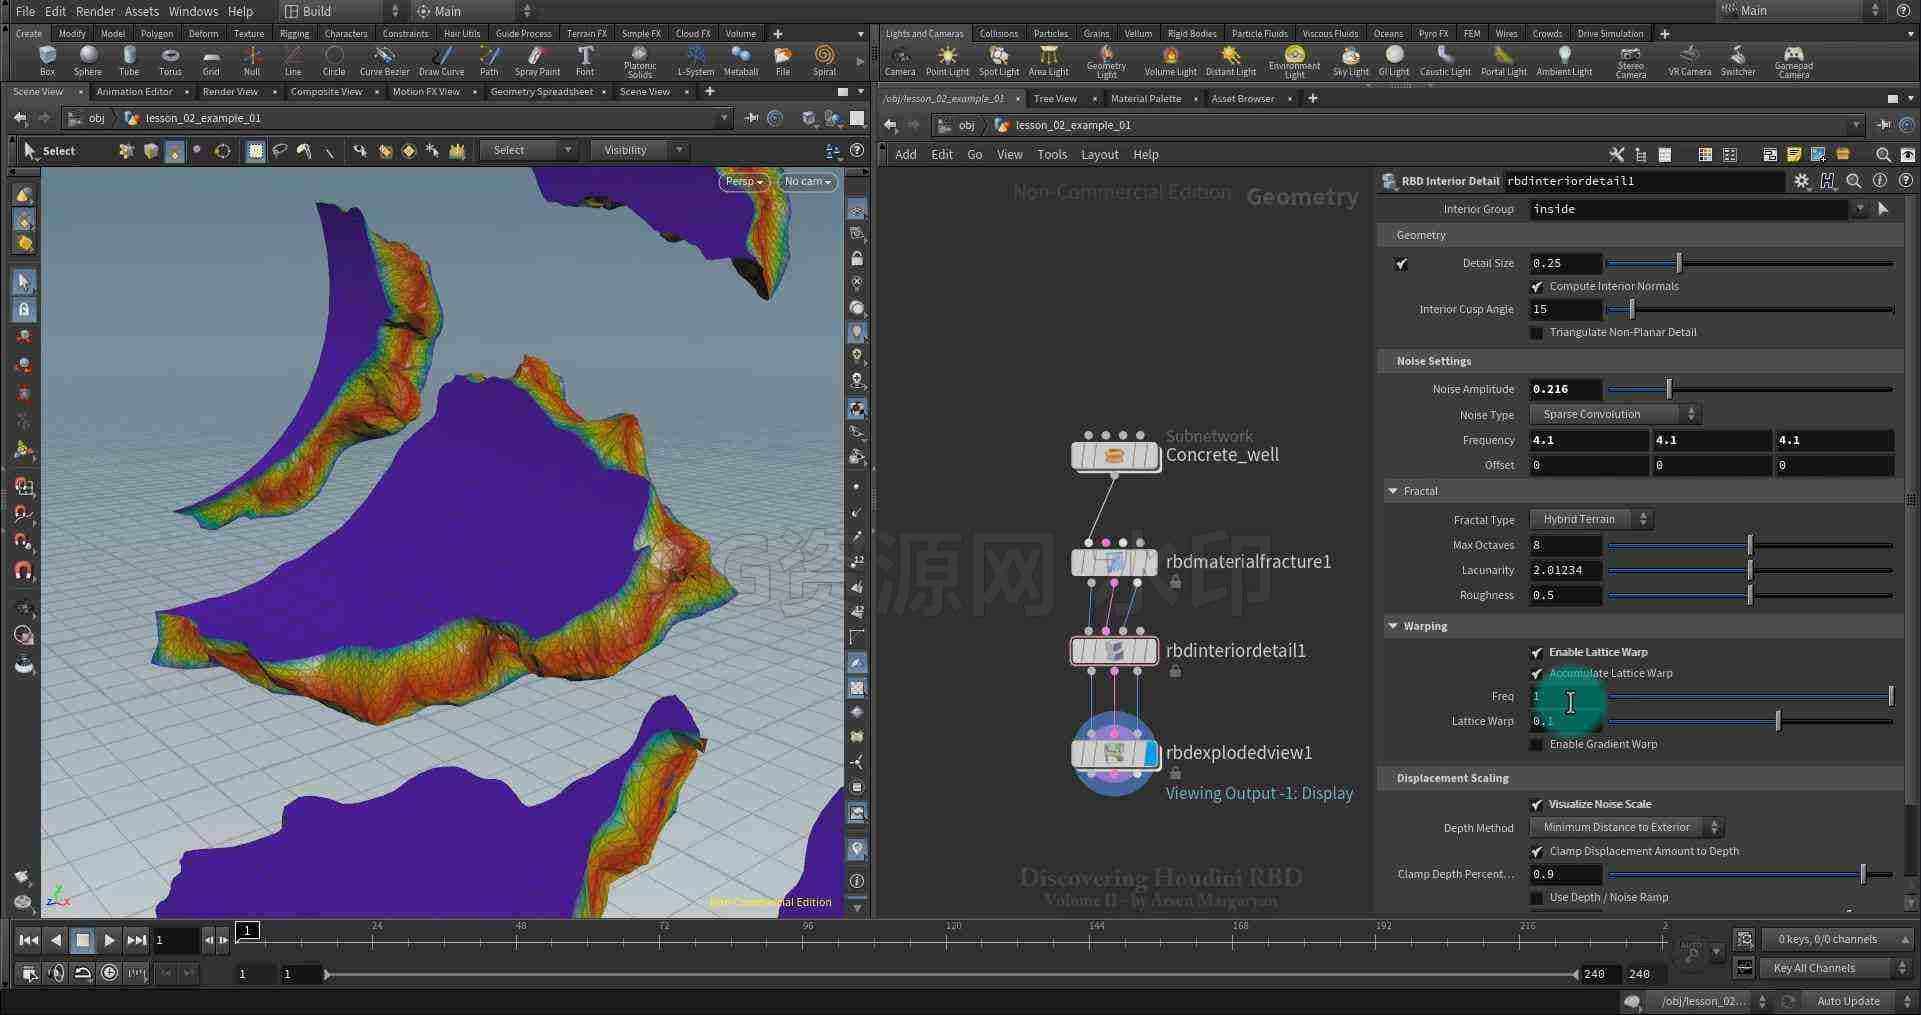Image resolution: width=1921 pixels, height=1015 pixels.
Task: Select the rbdmaterialfracture1 node
Action: tap(1115, 562)
